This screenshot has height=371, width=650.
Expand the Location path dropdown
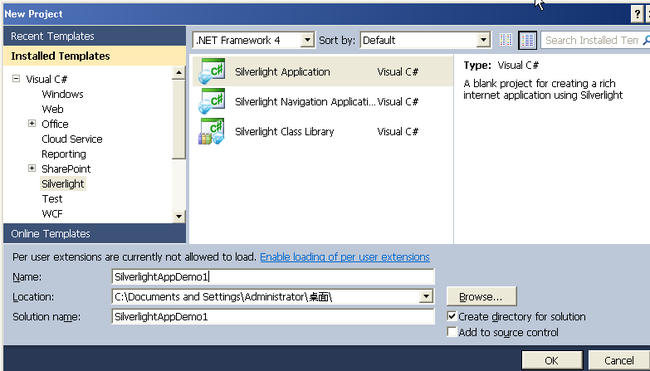click(x=426, y=296)
